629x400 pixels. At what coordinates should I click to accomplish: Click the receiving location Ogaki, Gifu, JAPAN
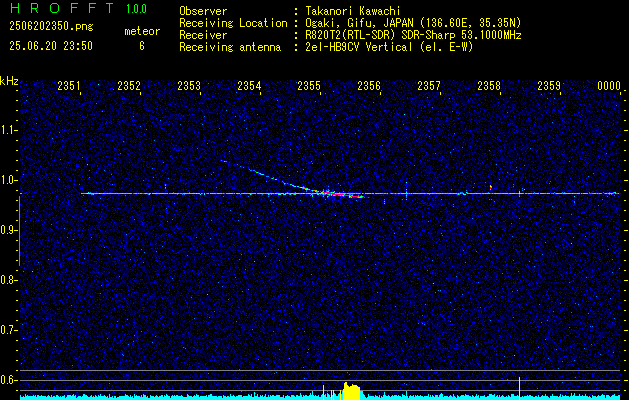pos(359,23)
